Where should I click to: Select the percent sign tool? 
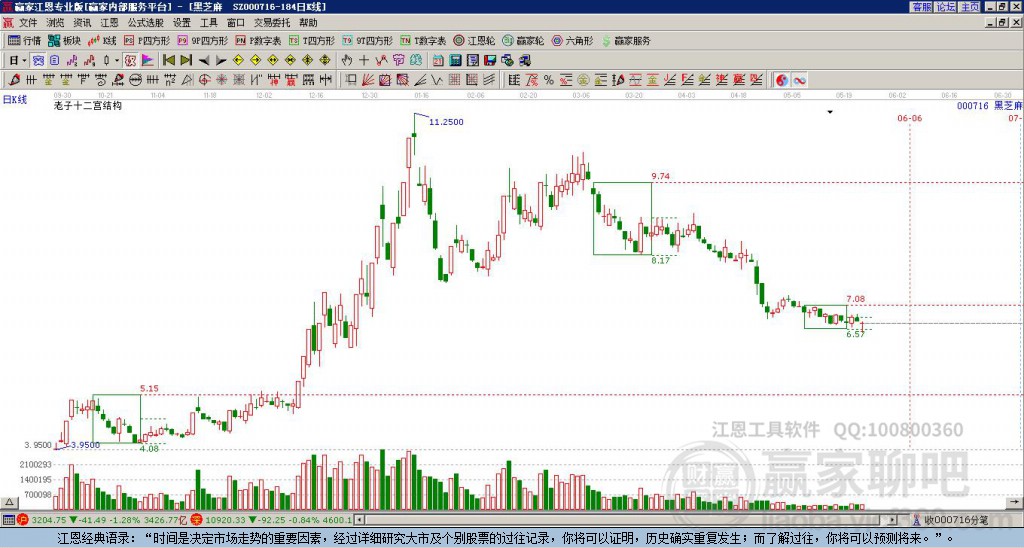[549, 80]
